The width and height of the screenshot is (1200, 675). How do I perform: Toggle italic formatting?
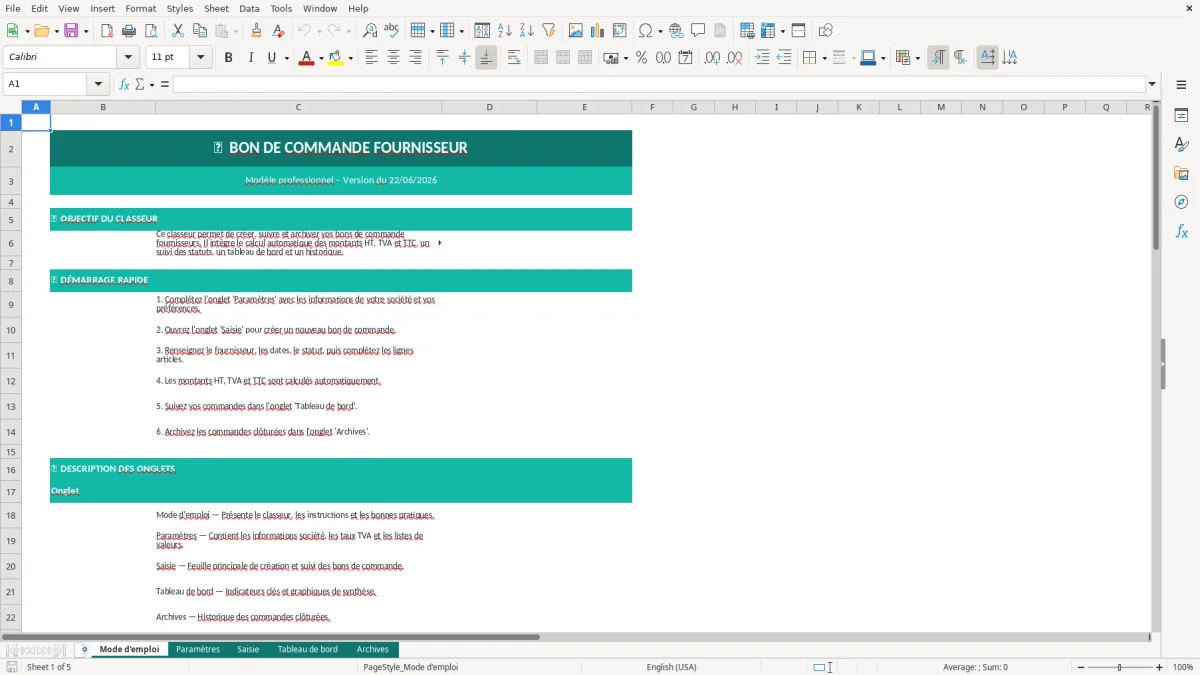point(250,58)
